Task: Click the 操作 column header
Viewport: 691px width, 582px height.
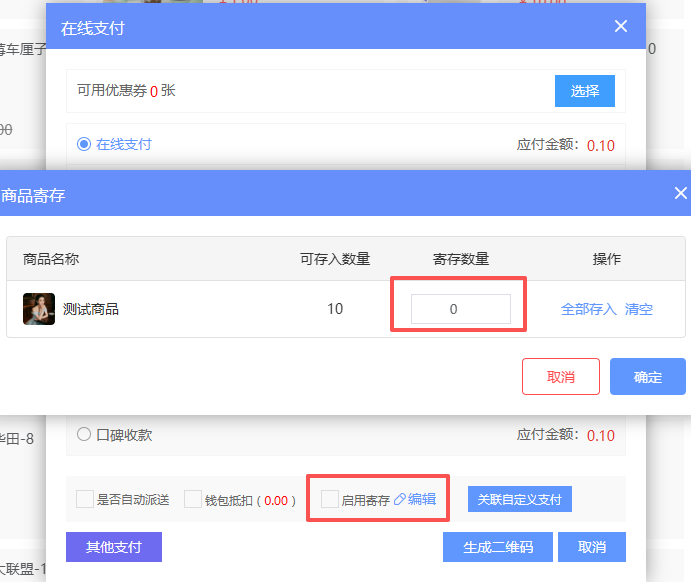Action: click(x=606, y=259)
